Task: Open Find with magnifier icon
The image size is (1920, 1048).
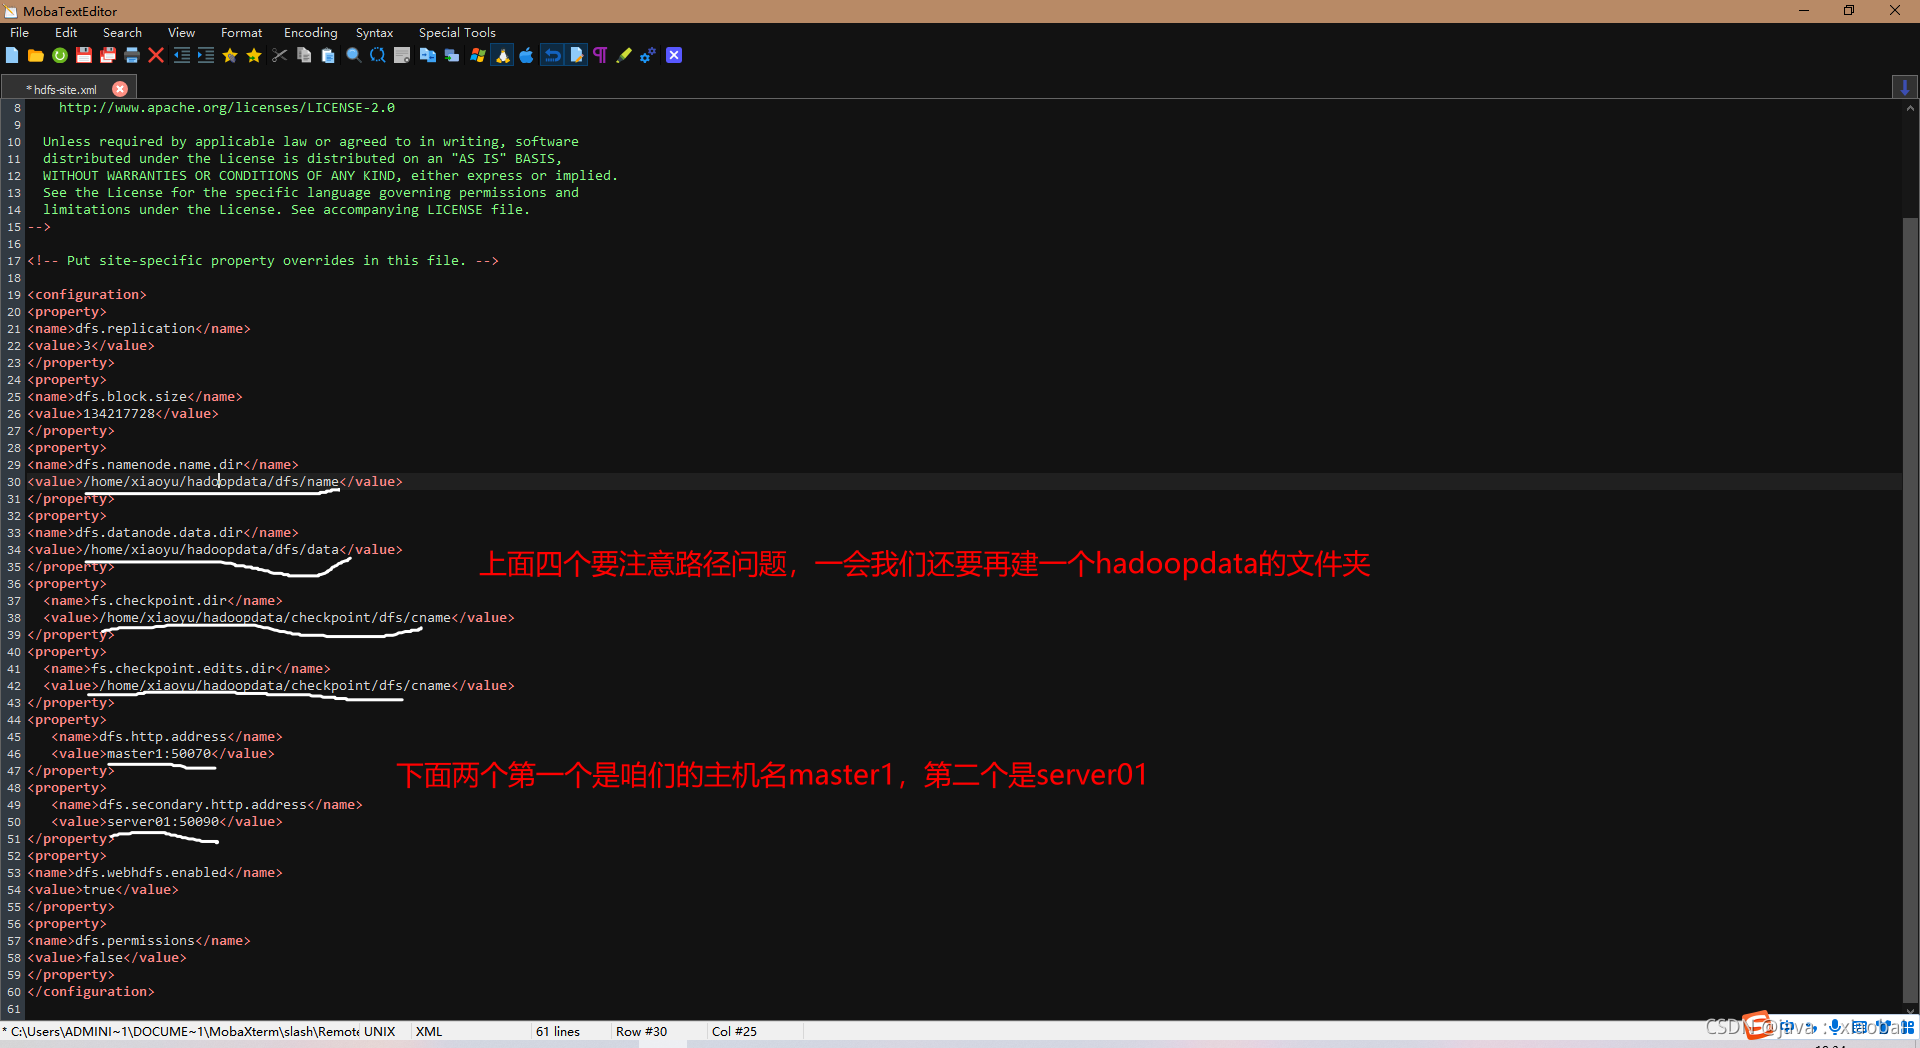Action: coord(353,55)
